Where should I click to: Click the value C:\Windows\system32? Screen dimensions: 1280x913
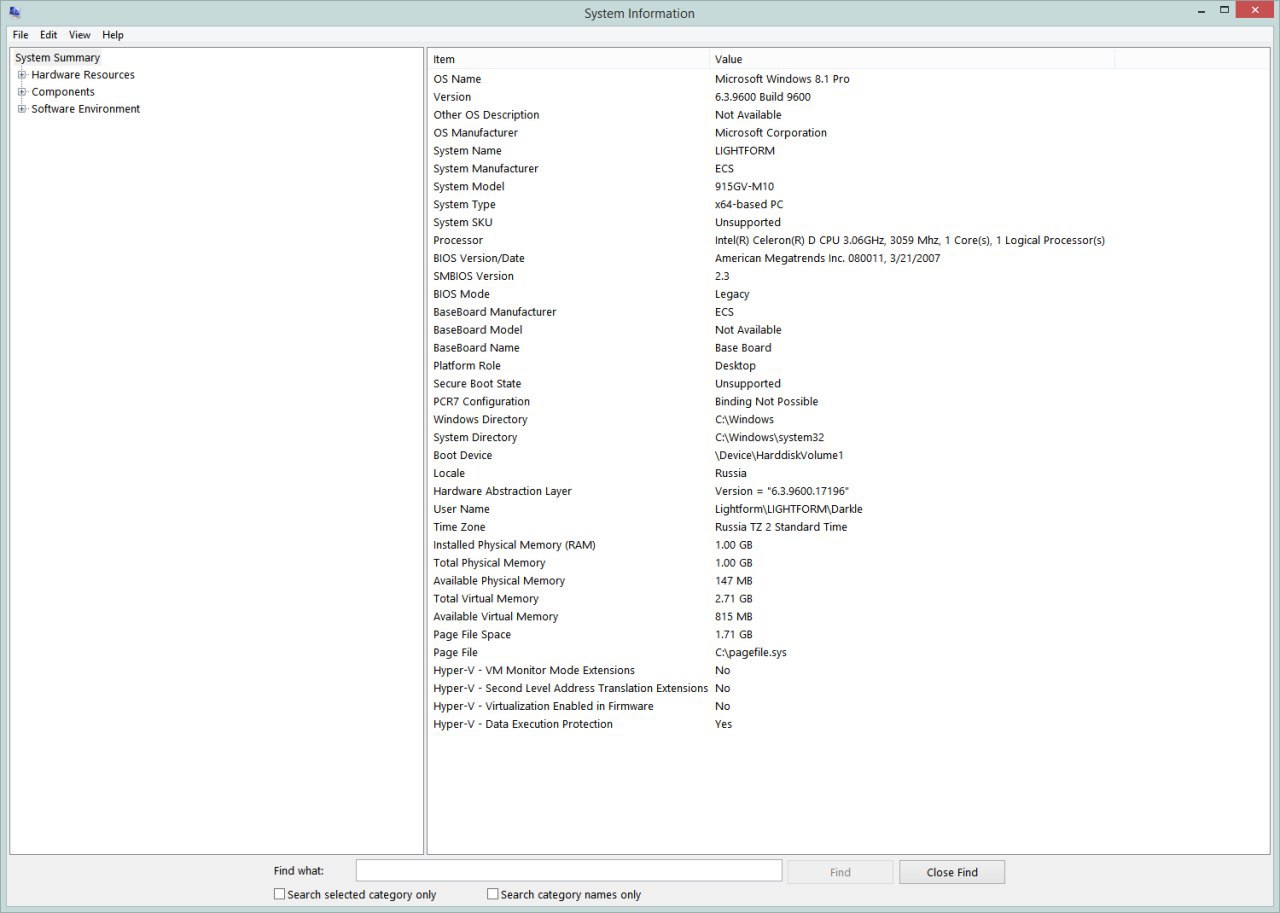[769, 438]
